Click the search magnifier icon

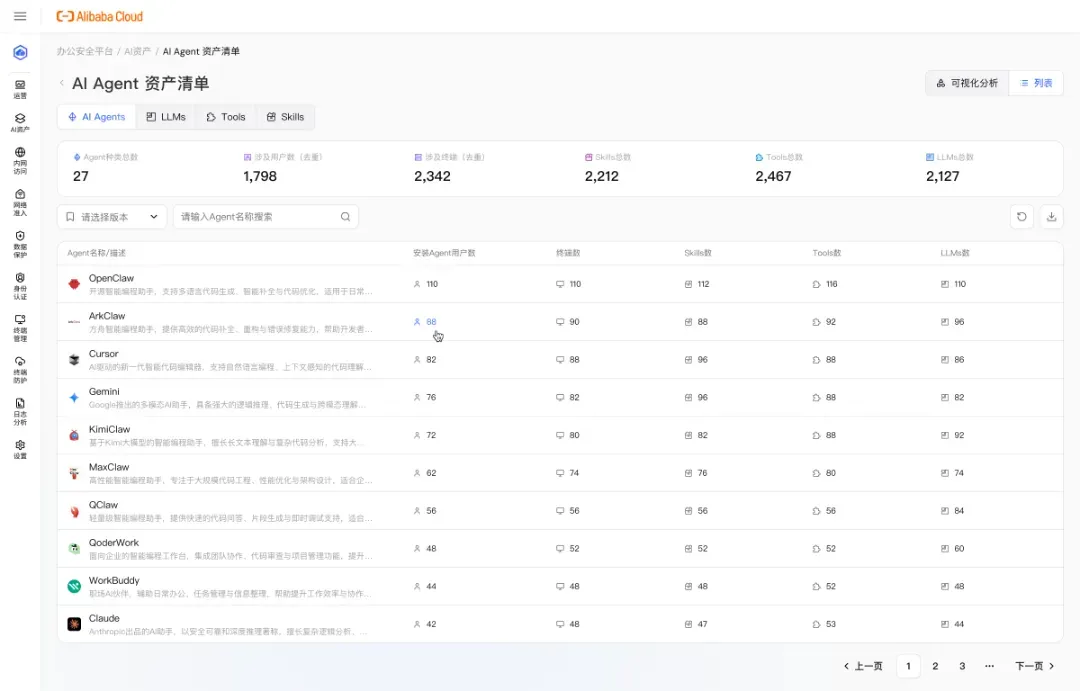(345, 216)
